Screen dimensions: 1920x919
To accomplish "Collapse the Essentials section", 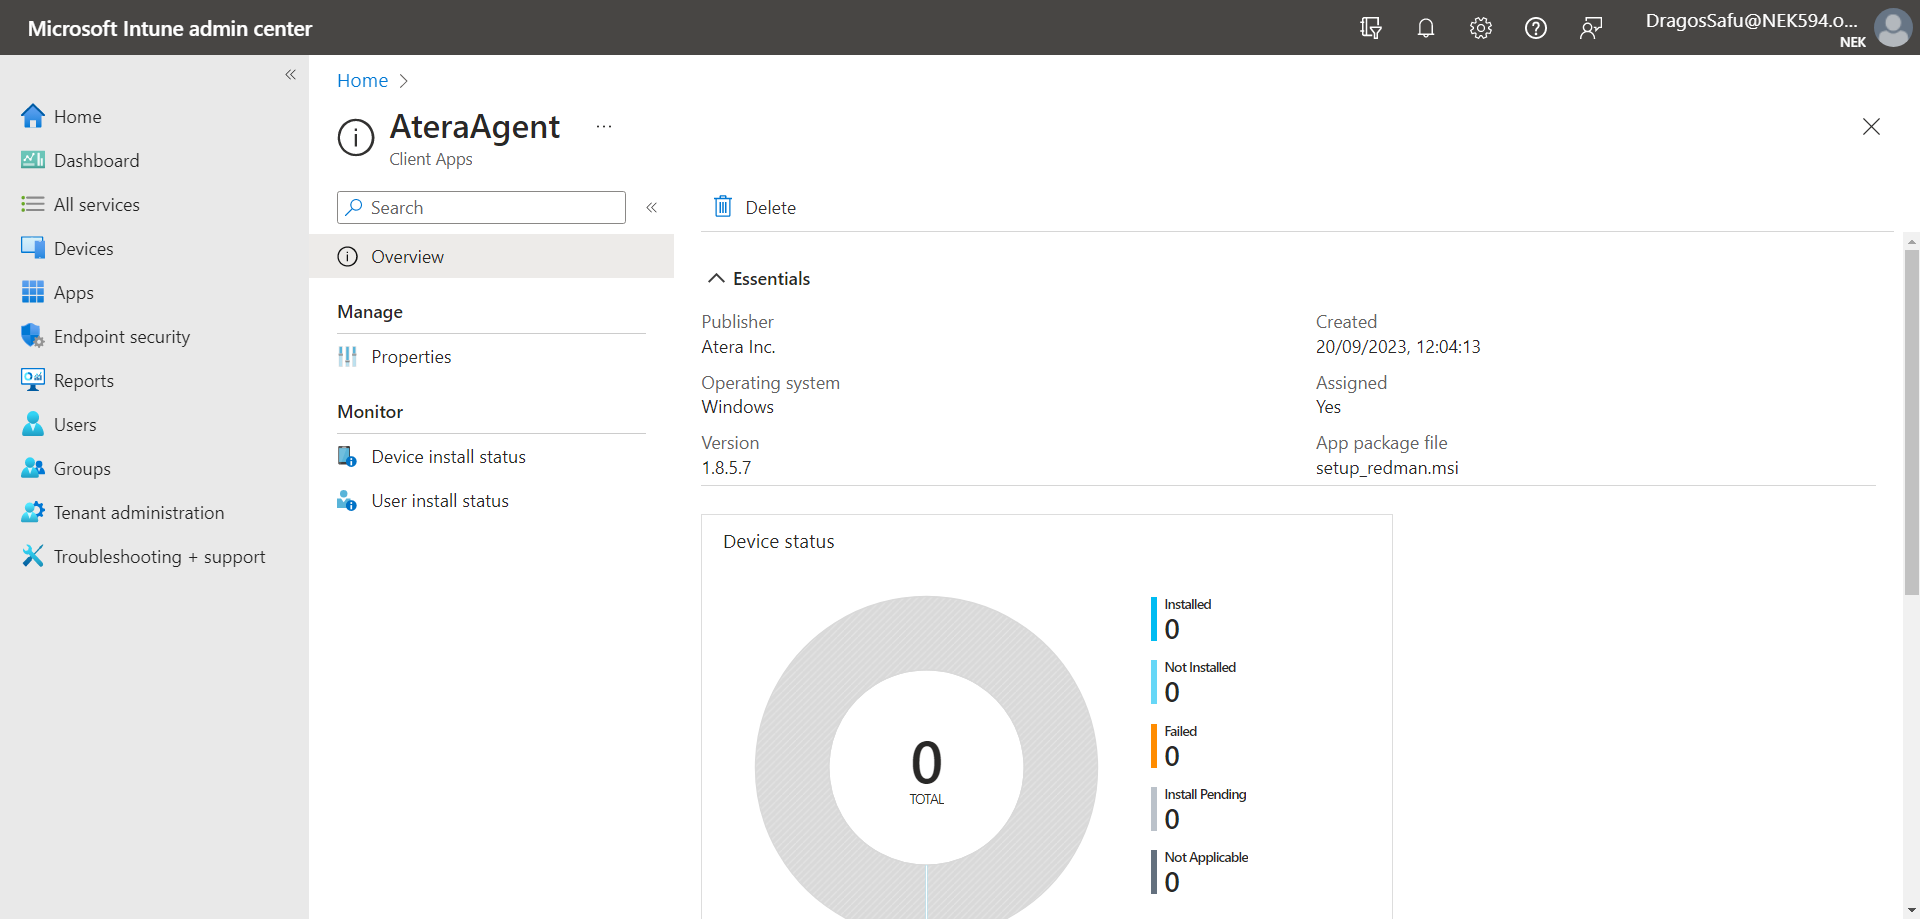I will tap(716, 279).
